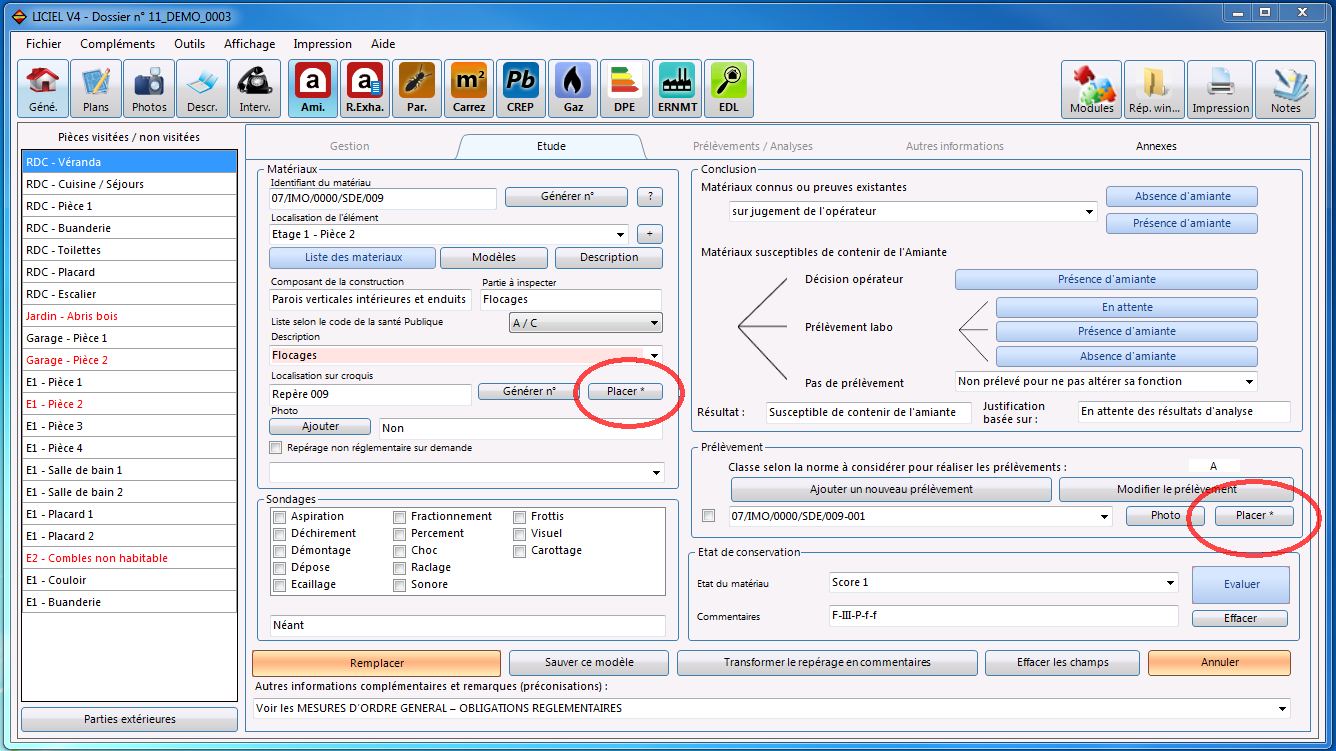Open the Photos camera icon
Image resolution: width=1336 pixels, height=751 pixels.
click(x=149, y=89)
